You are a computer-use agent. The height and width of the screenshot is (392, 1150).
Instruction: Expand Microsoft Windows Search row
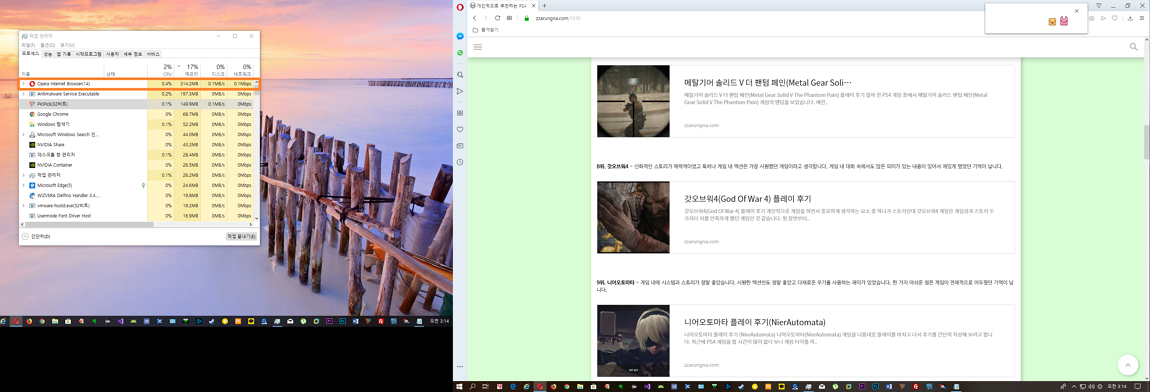click(x=23, y=134)
